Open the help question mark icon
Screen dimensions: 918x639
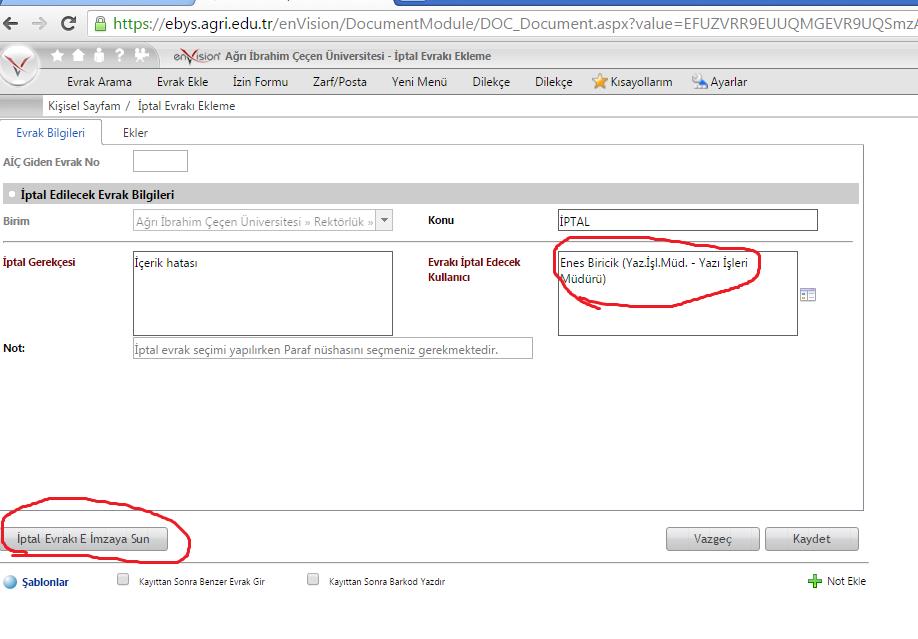(x=118, y=56)
